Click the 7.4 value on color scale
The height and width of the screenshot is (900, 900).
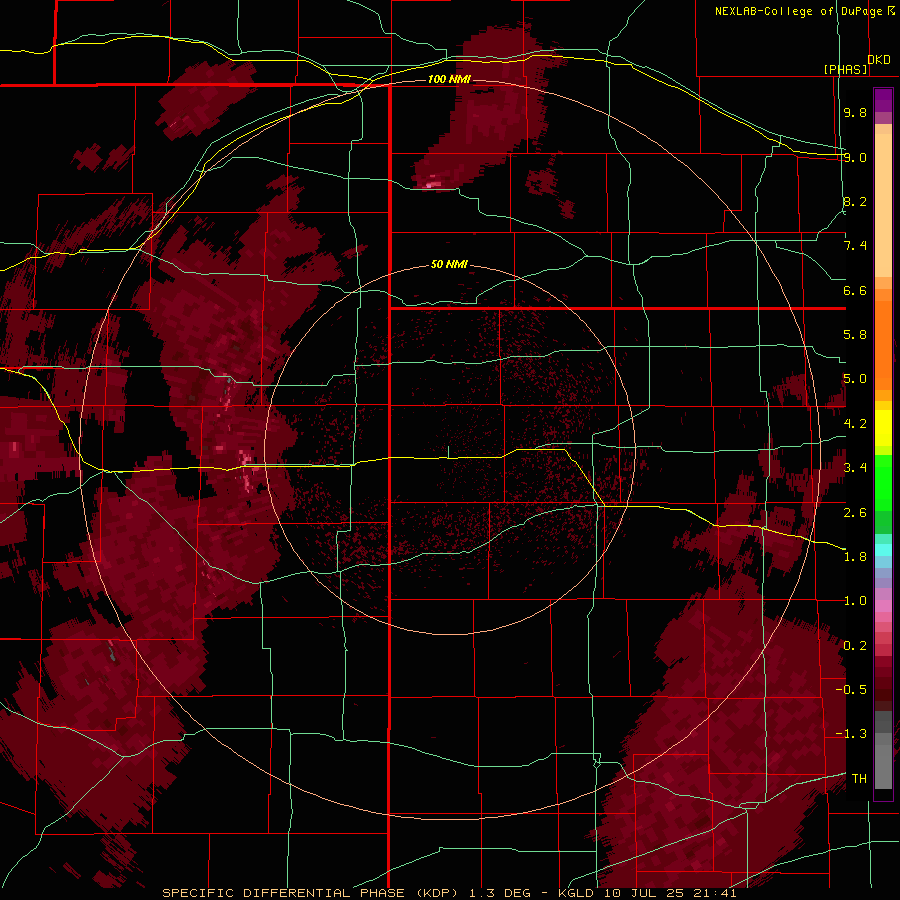855,246
